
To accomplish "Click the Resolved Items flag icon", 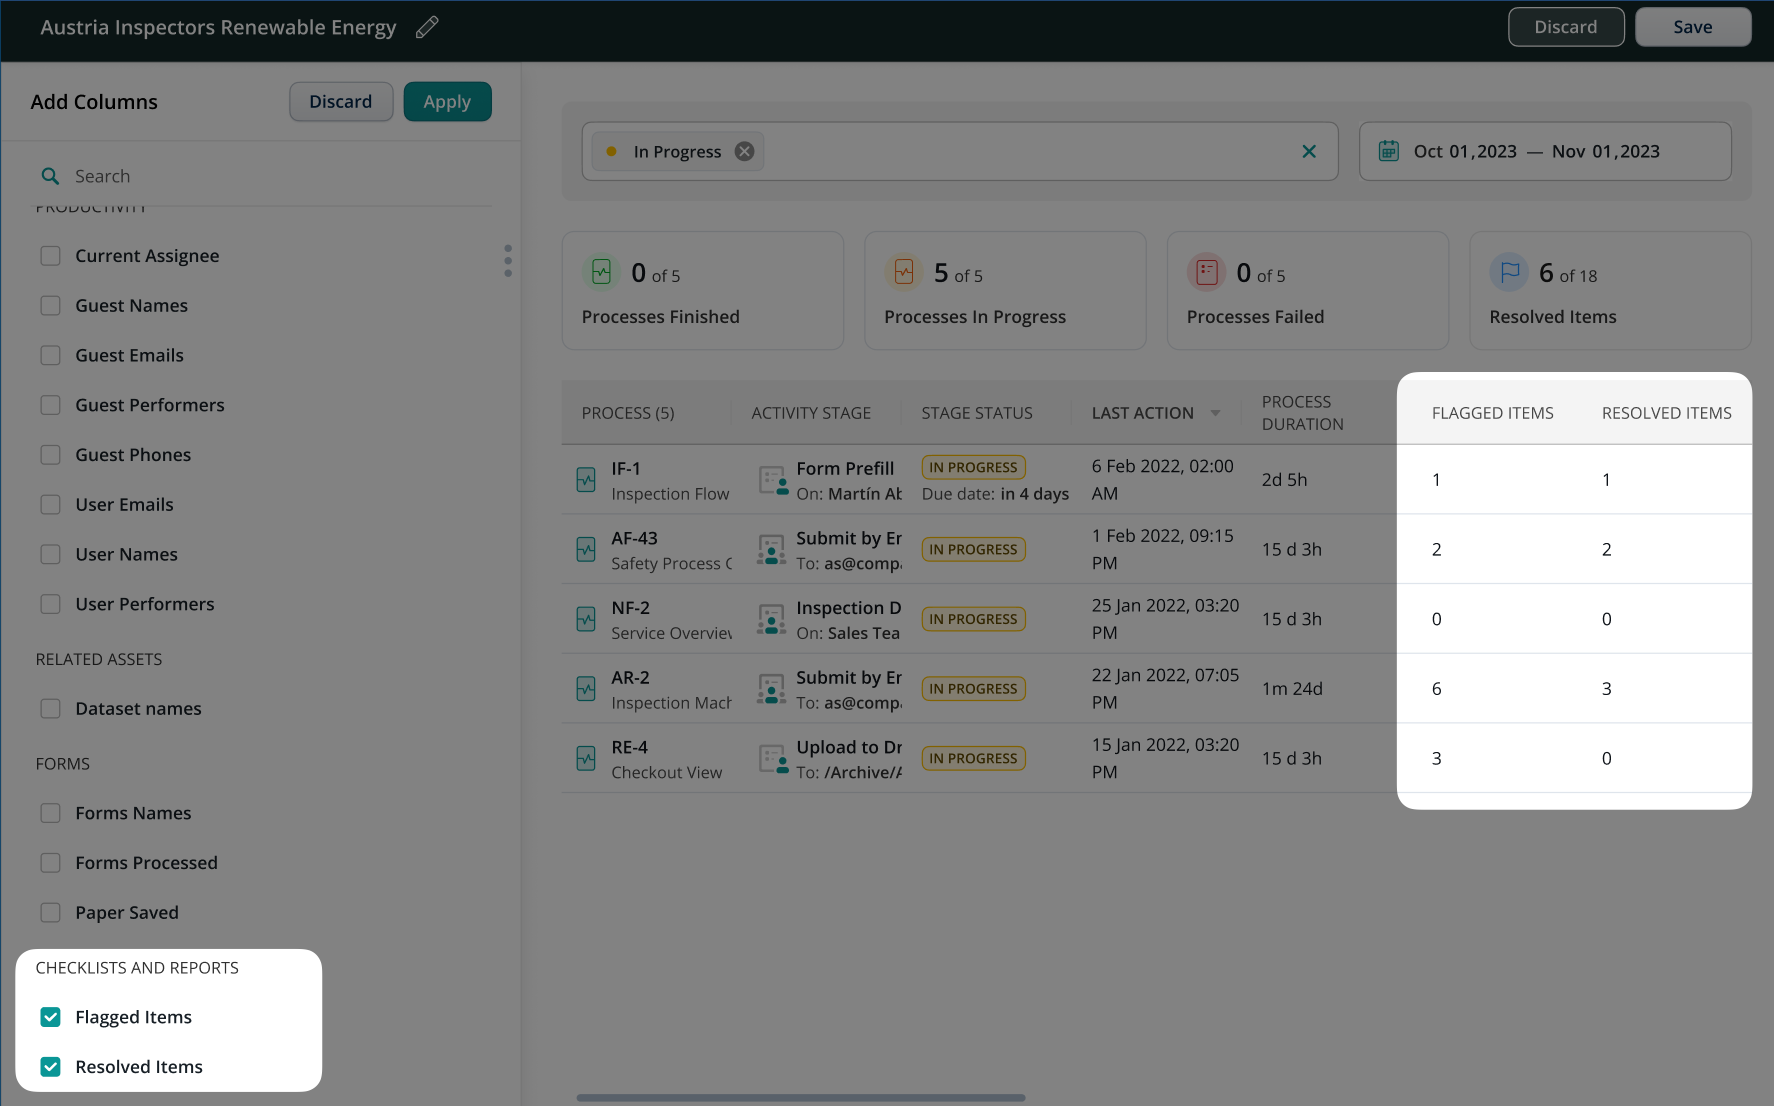I will click(1509, 272).
